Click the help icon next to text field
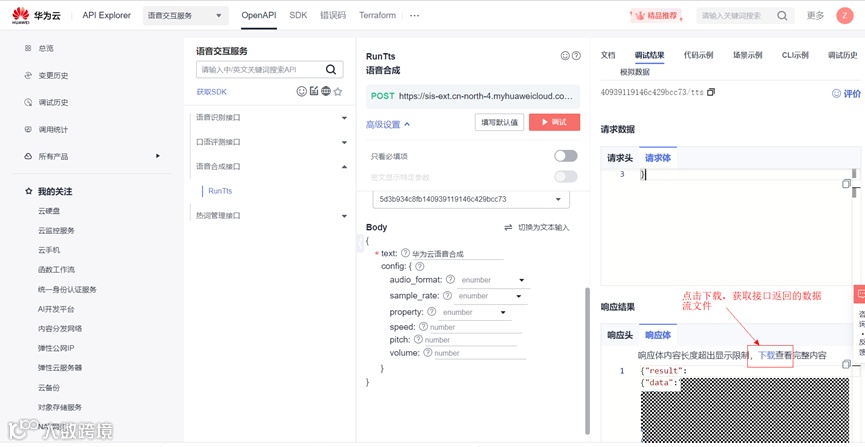Screen dimensions: 865x447 (x=405, y=253)
